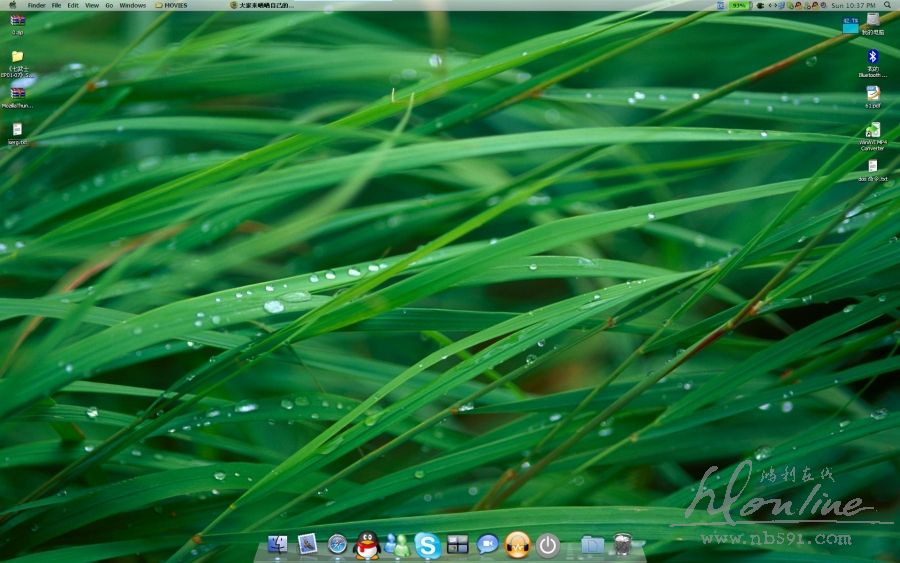Open QQ penguin app in dock
This screenshot has height=563, width=900.
click(x=367, y=545)
